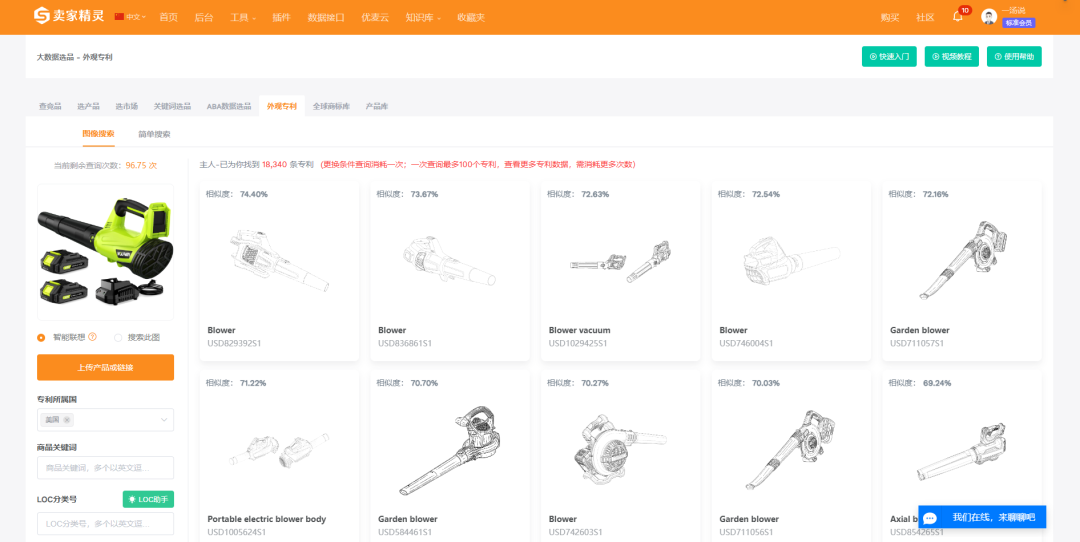
Task: Click the 大数据选品 - 外观专利 breadcrumb
Action: pyautogui.click(x=74, y=57)
